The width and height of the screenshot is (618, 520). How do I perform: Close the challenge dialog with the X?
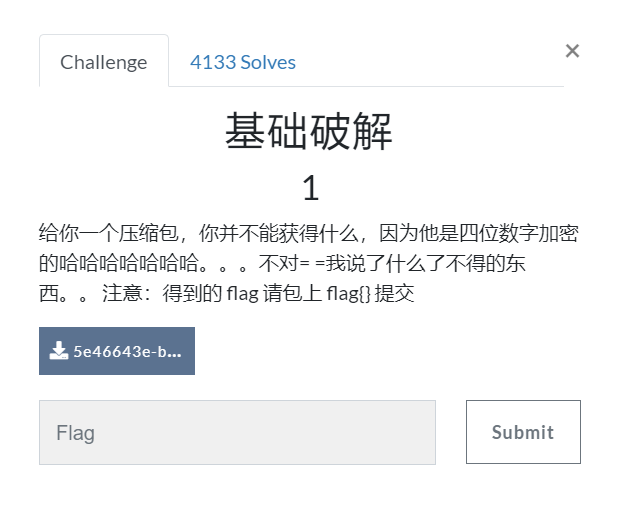[x=572, y=51]
